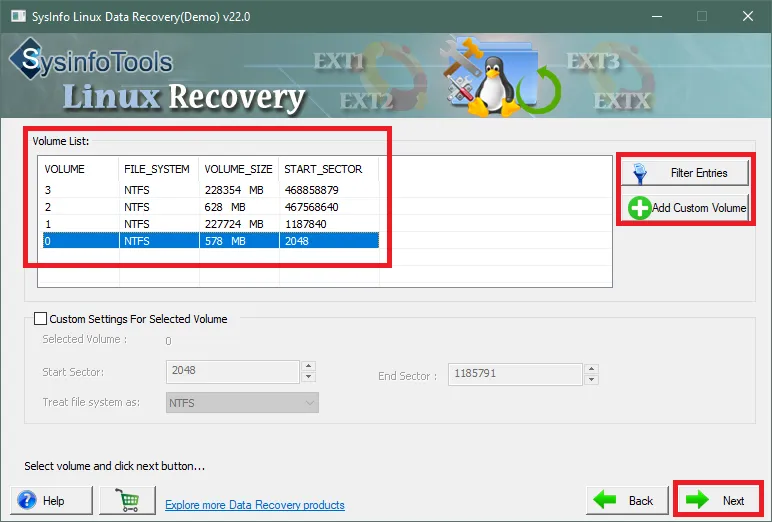Decrease Start Sector with down spinner arrow
Screen dimensions: 772x522
coord(309,377)
